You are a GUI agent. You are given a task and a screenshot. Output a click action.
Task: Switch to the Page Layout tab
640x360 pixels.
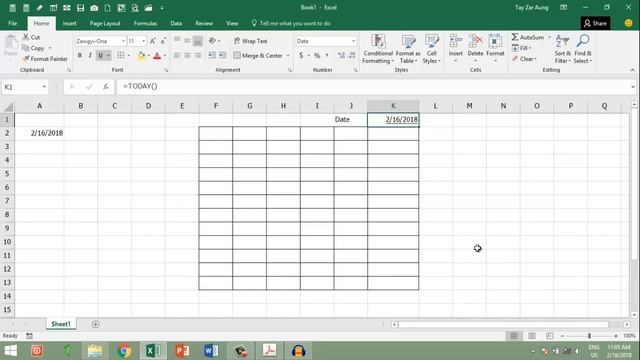pyautogui.click(x=105, y=23)
